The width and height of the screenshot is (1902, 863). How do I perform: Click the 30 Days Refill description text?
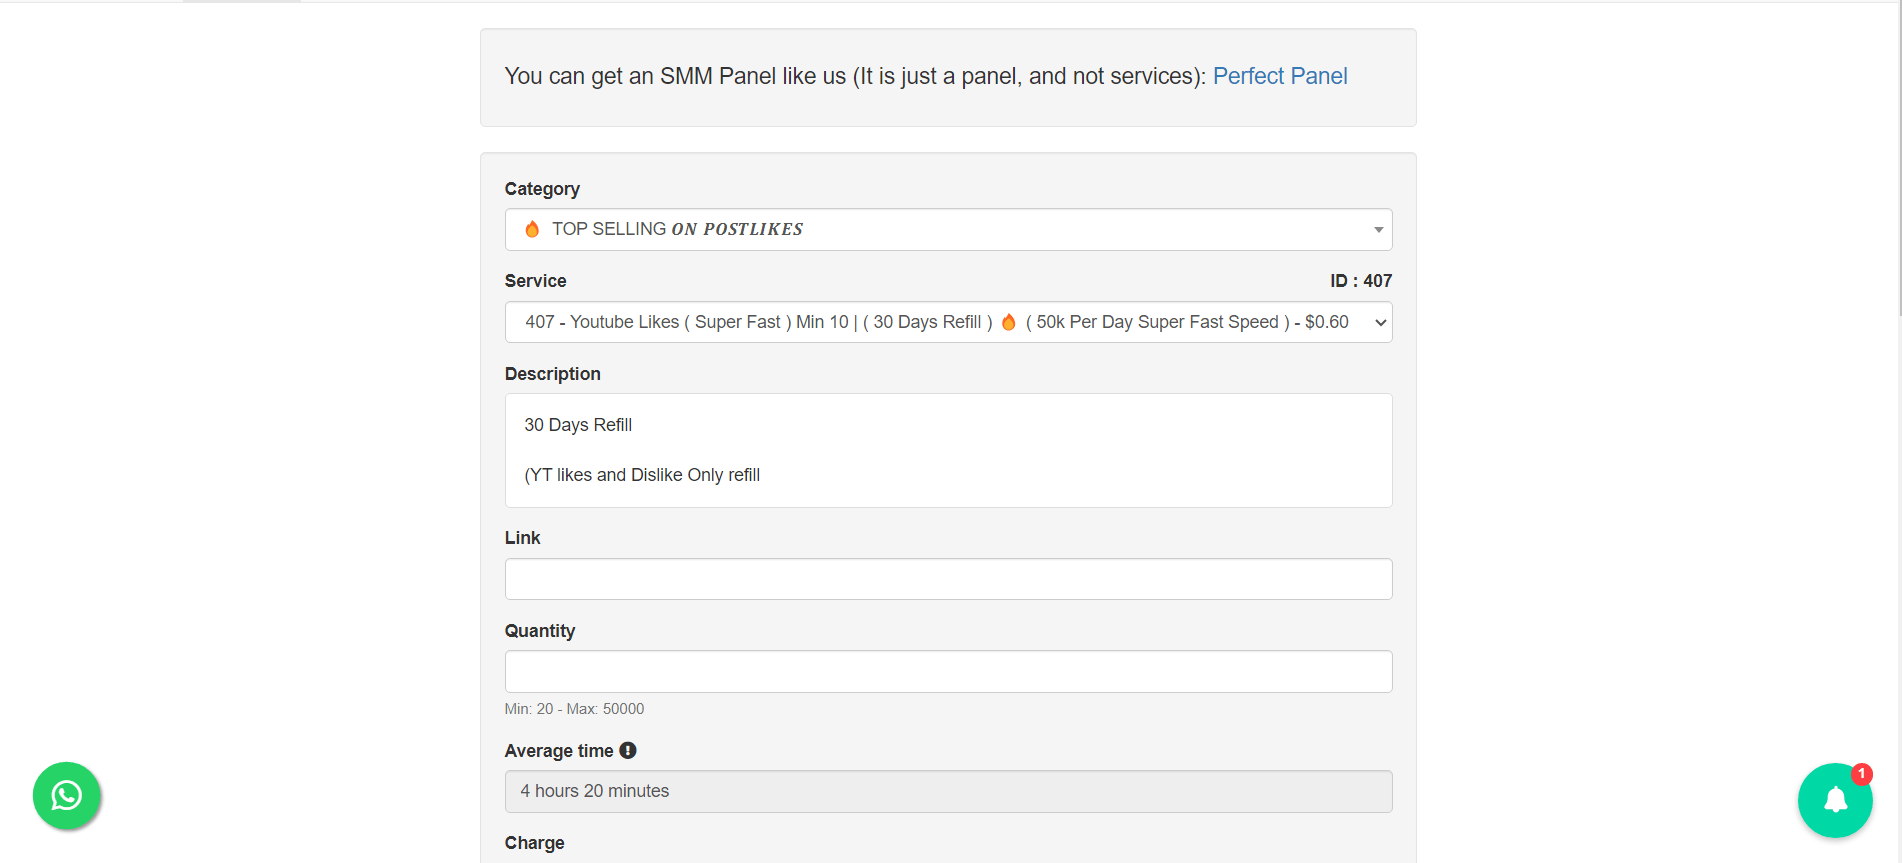(x=578, y=425)
